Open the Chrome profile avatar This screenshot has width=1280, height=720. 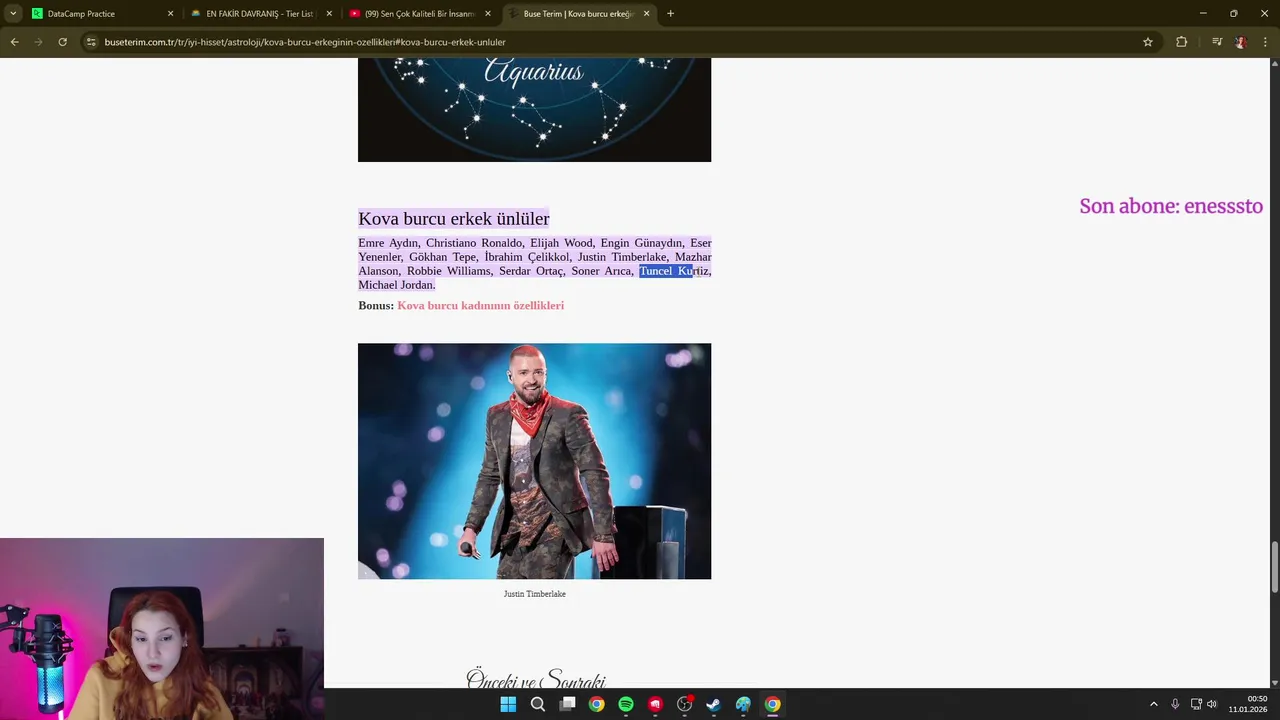pos(1241,42)
